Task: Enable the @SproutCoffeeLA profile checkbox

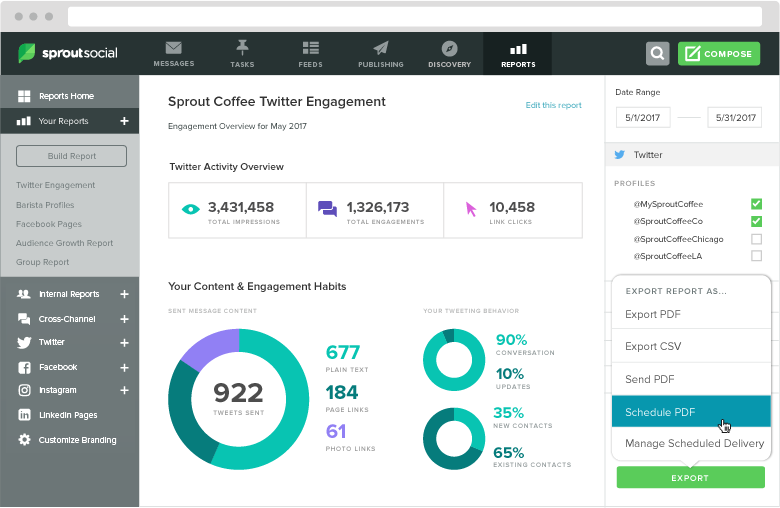Action: (x=756, y=256)
